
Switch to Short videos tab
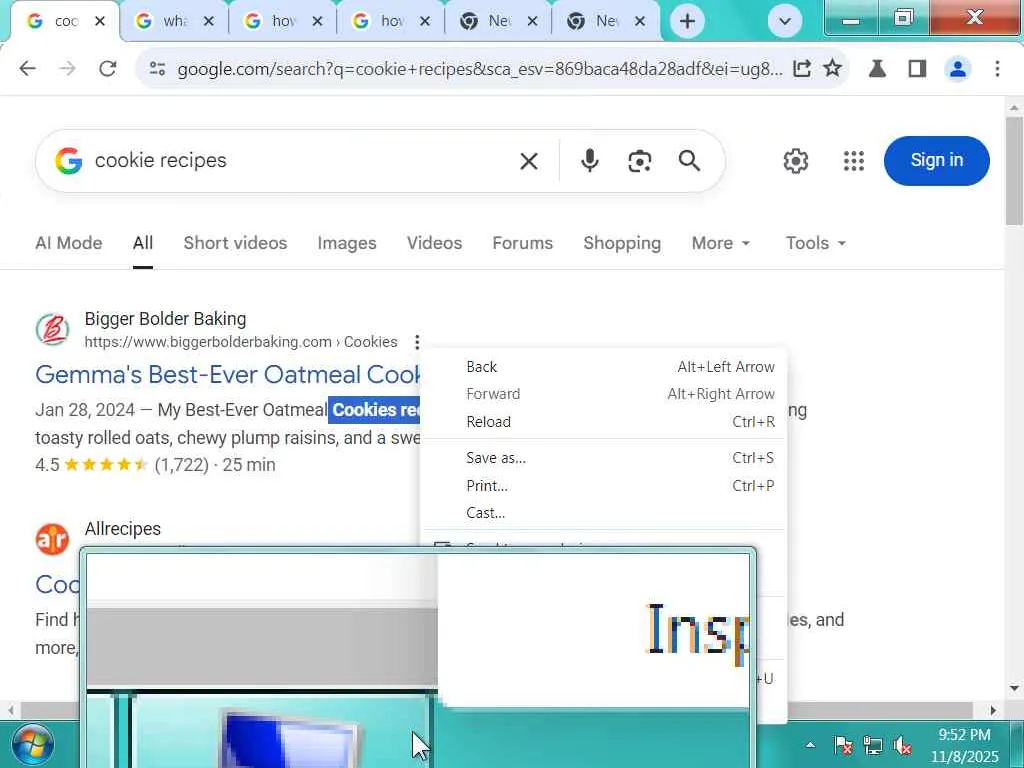tap(235, 243)
